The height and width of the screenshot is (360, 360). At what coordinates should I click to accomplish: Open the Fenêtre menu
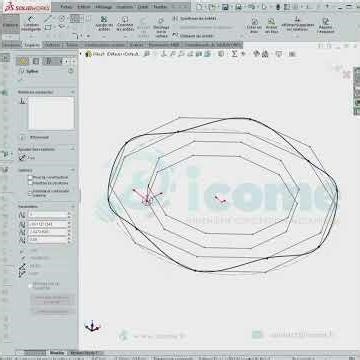click(160, 7)
